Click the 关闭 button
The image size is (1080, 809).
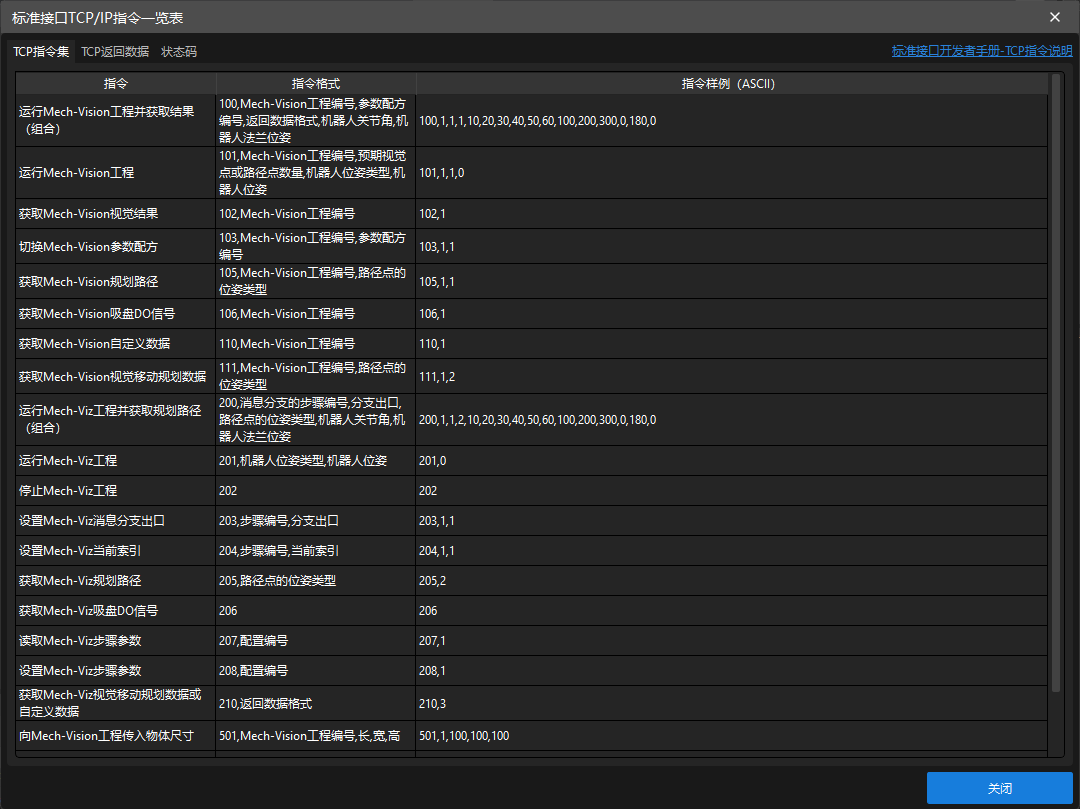coord(999,789)
